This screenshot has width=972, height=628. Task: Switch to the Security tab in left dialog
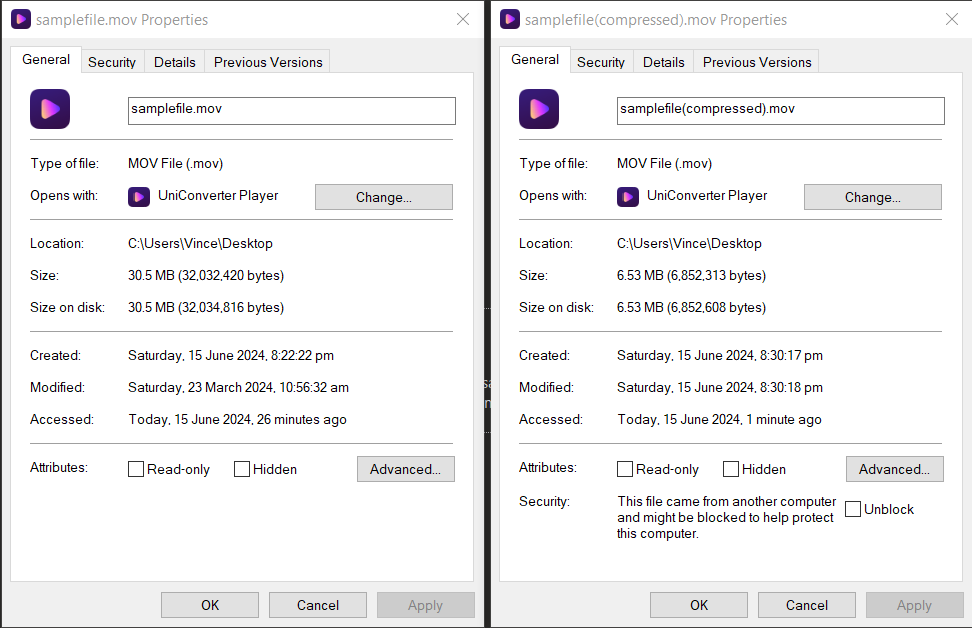(x=112, y=61)
